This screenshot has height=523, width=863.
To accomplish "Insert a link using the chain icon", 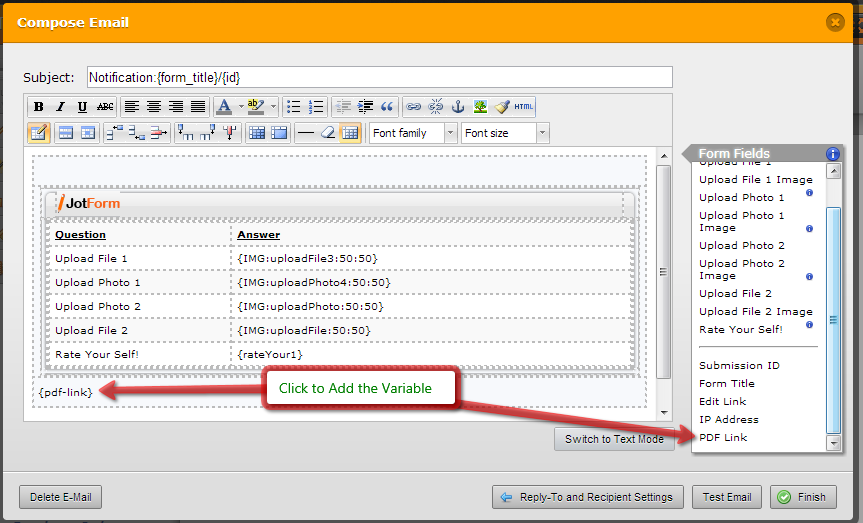I will [414, 107].
